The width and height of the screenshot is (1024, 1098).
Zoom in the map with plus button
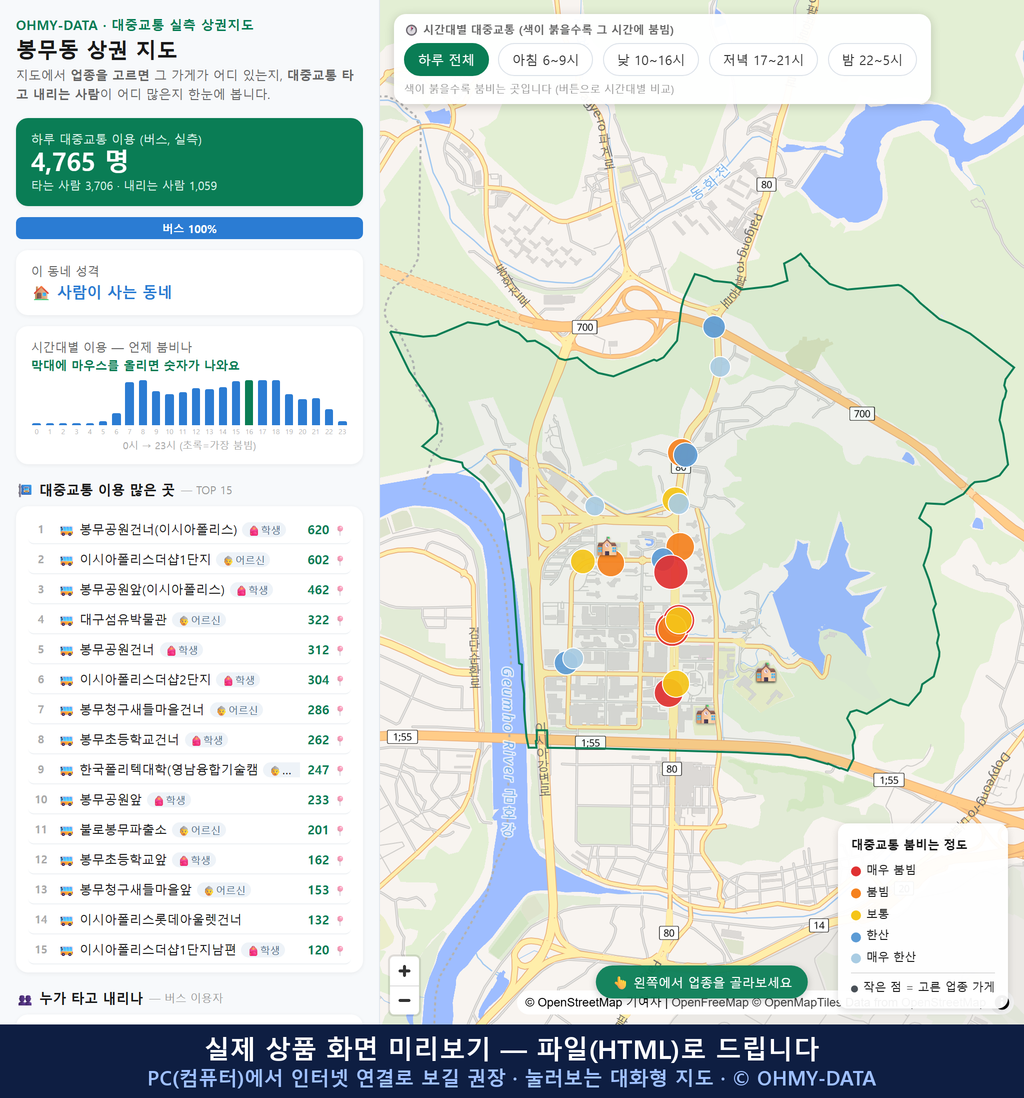coord(404,971)
